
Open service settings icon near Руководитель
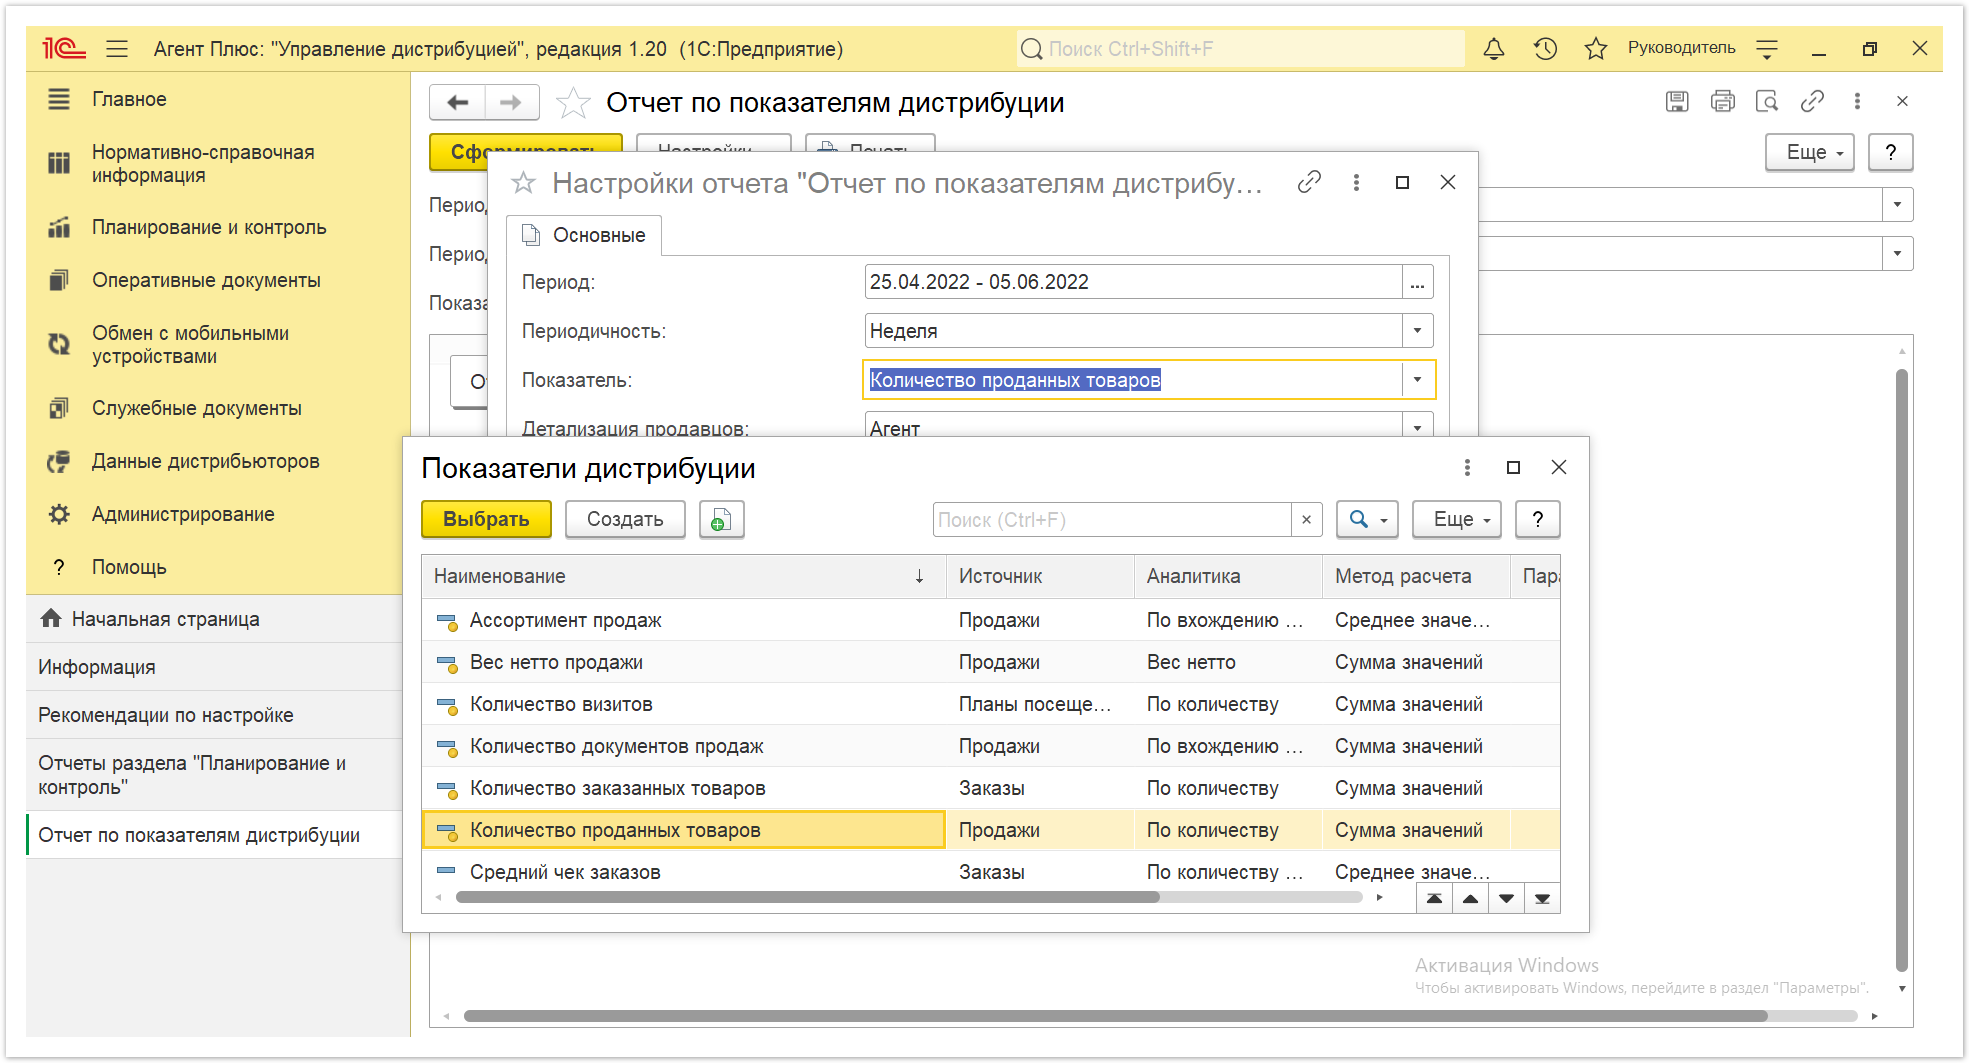pos(1767,48)
